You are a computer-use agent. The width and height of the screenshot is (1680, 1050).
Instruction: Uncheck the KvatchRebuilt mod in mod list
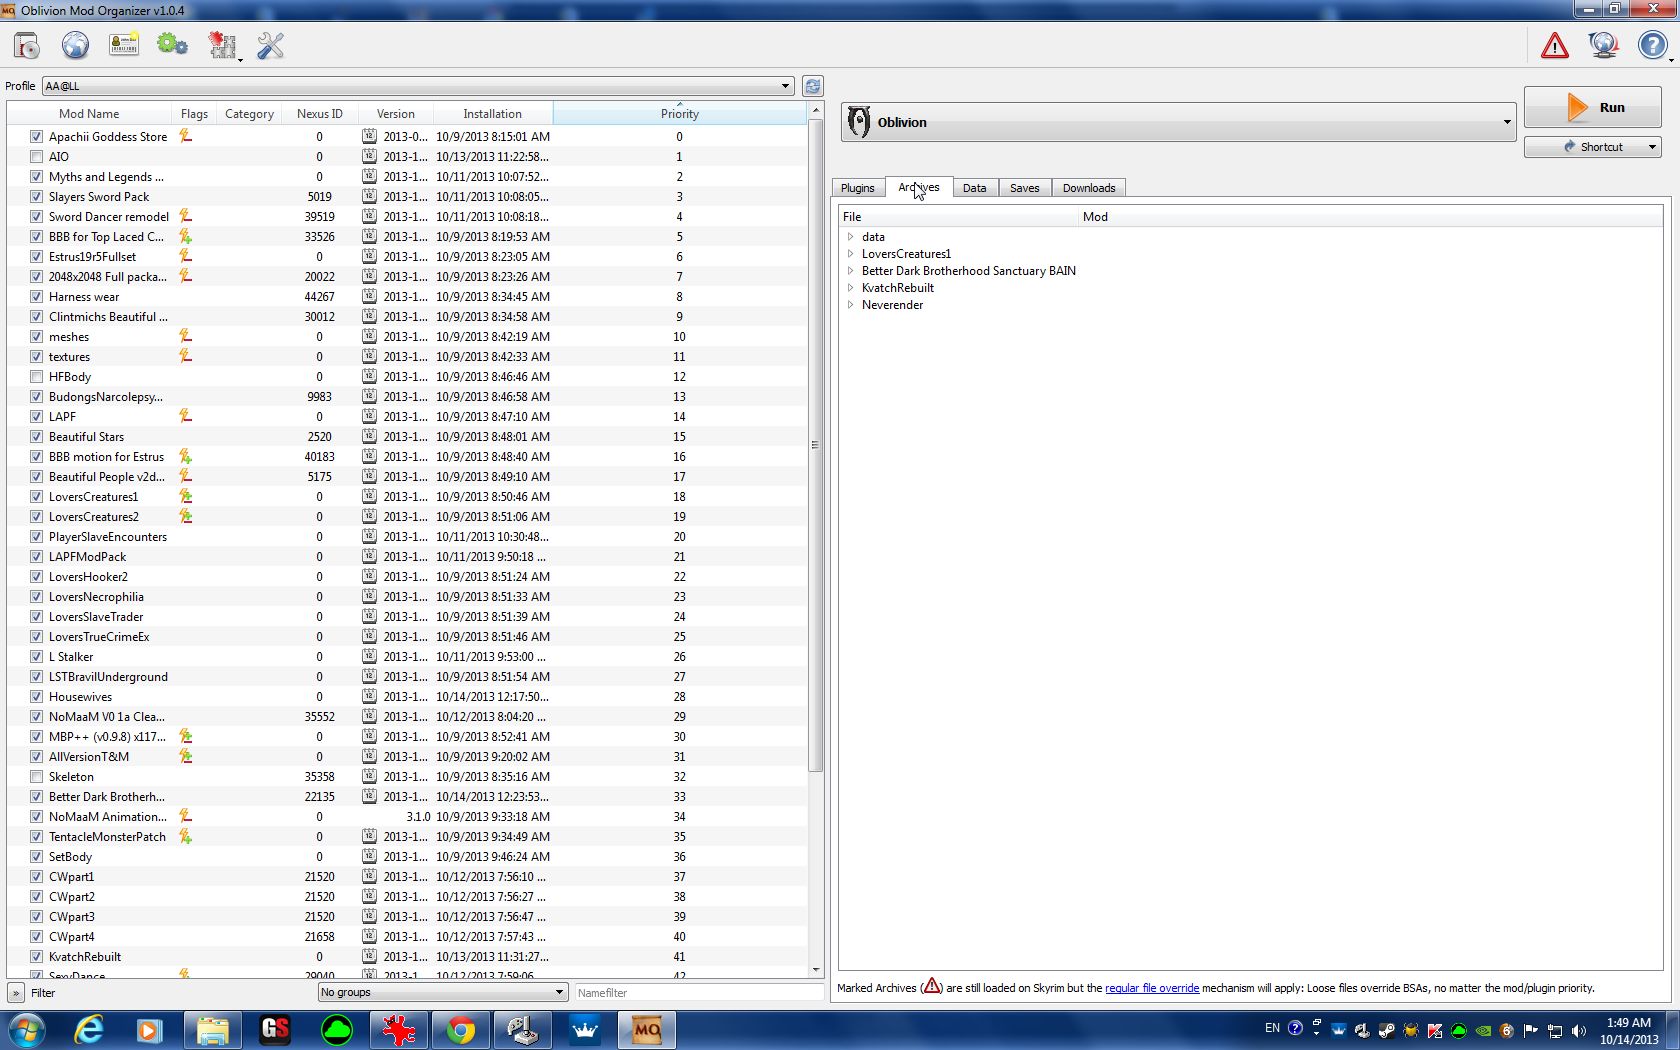[x=36, y=956]
